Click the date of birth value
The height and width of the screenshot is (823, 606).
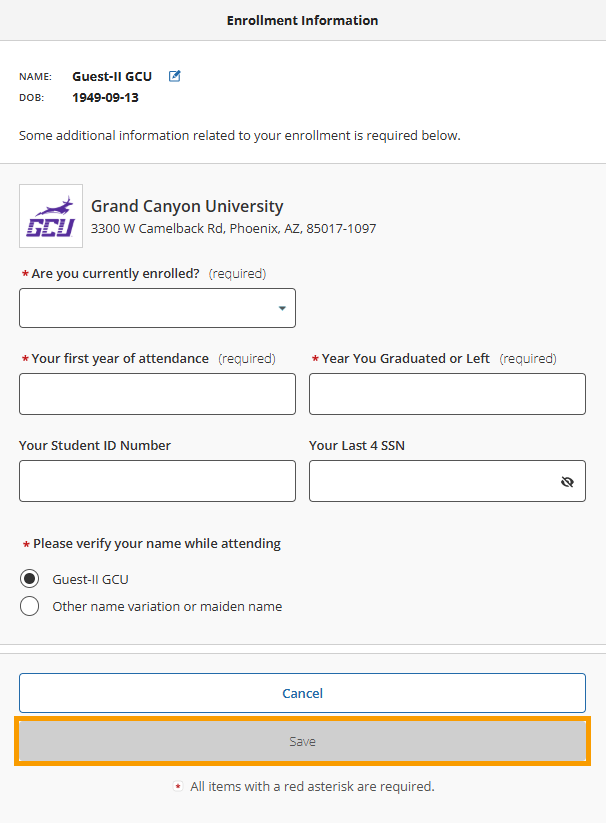tap(105, 98)
